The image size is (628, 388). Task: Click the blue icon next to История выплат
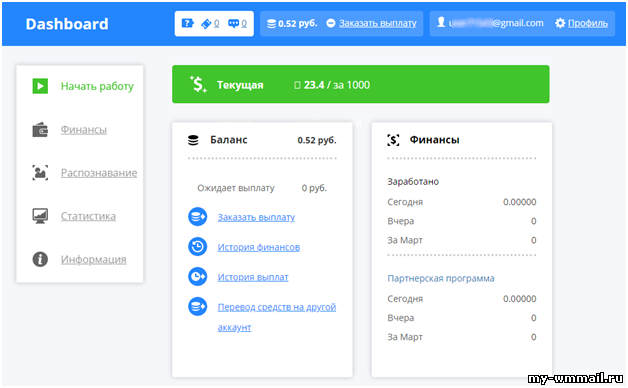tap(197, 277)
